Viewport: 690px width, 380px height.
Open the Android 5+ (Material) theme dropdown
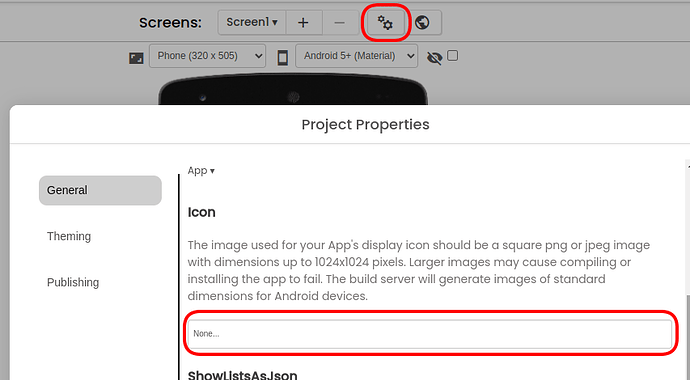[356, 56]
